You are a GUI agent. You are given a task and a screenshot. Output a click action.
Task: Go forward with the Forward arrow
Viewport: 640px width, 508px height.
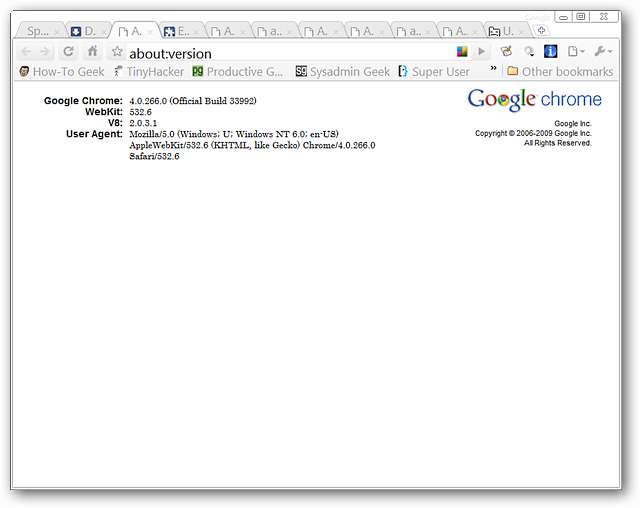click(44, 51)
